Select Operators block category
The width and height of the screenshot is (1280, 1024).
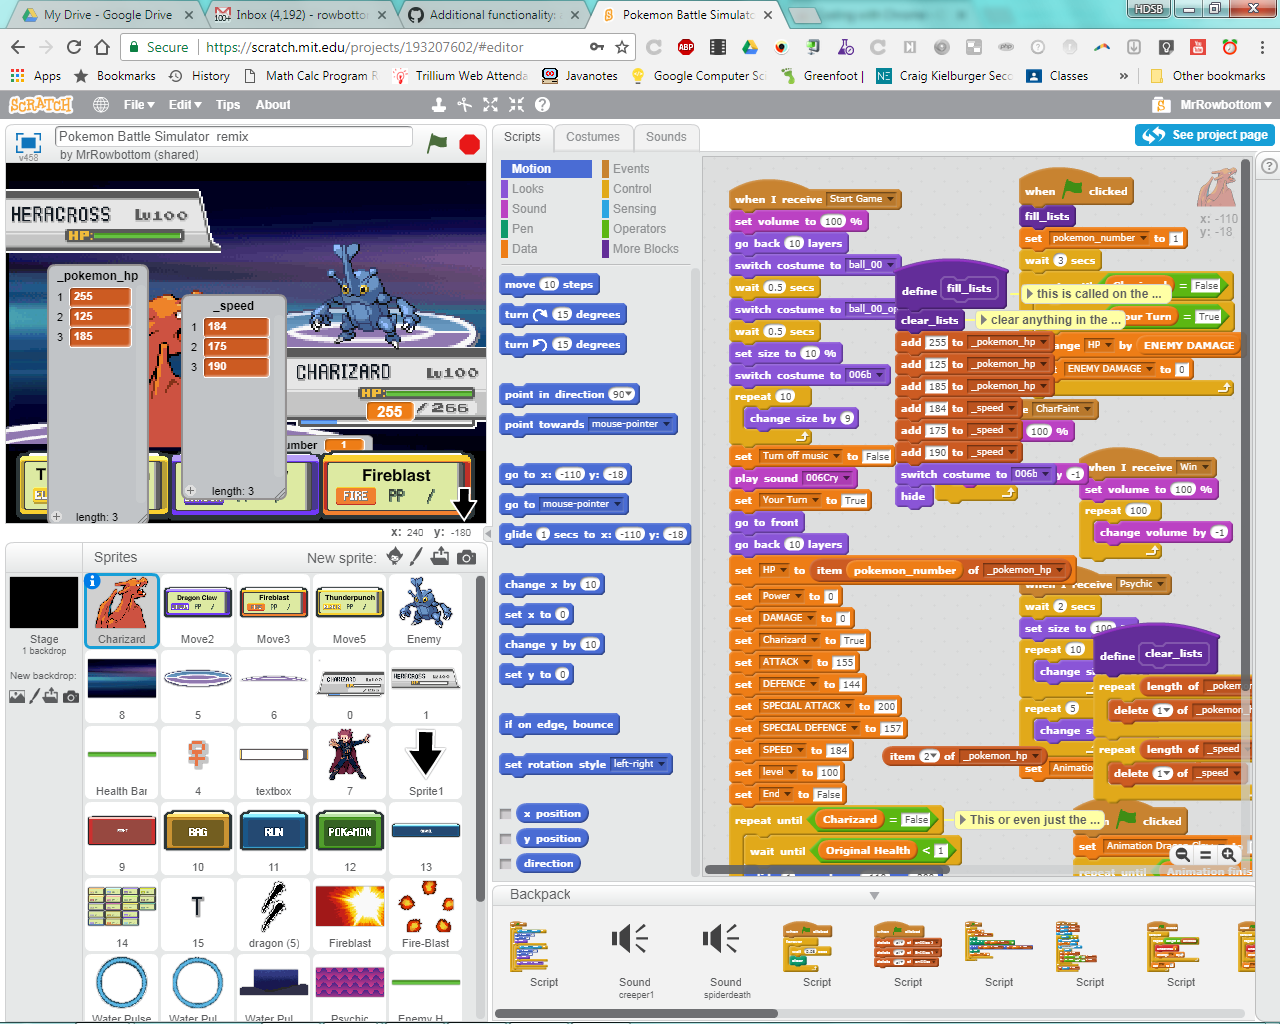coord(639,229)
